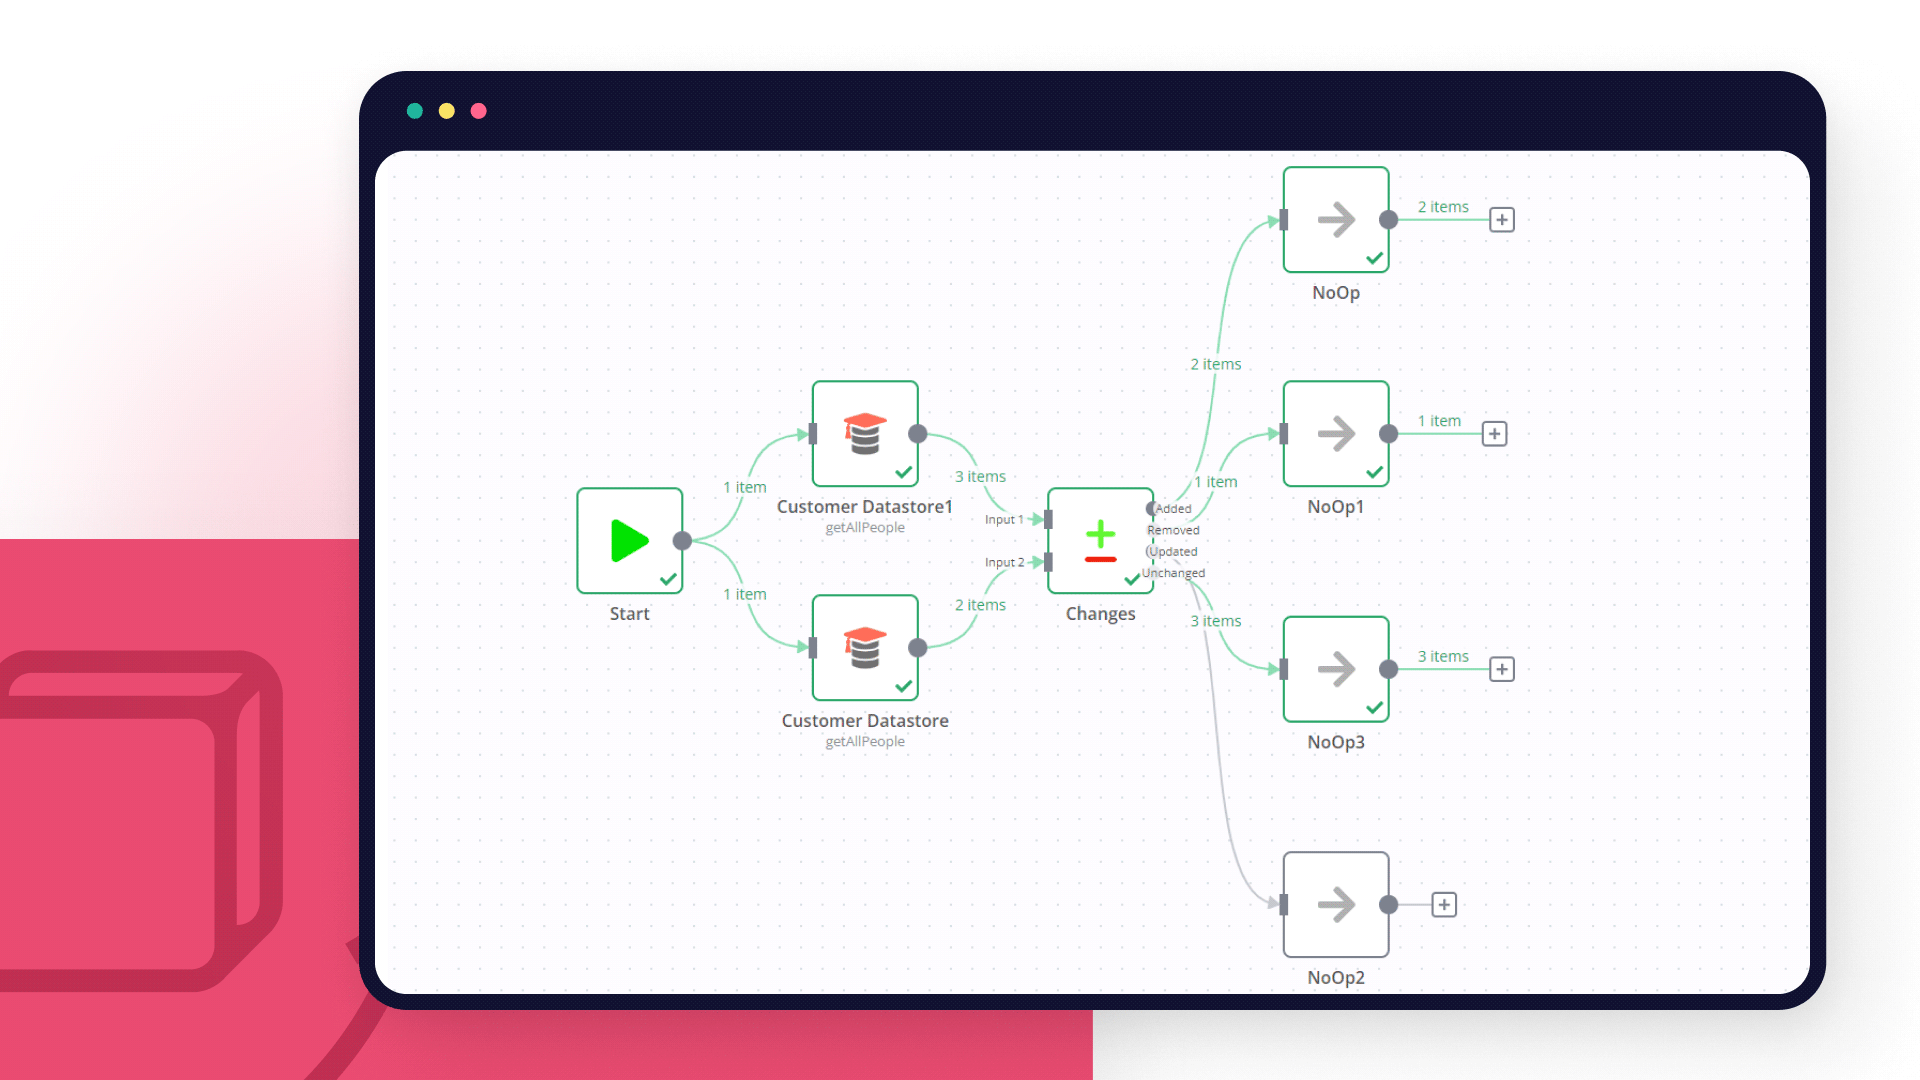Click the Customer Datastore1 output connector dot
The height and width of the screenshot is (1080, 1920).
coord(918,434)
